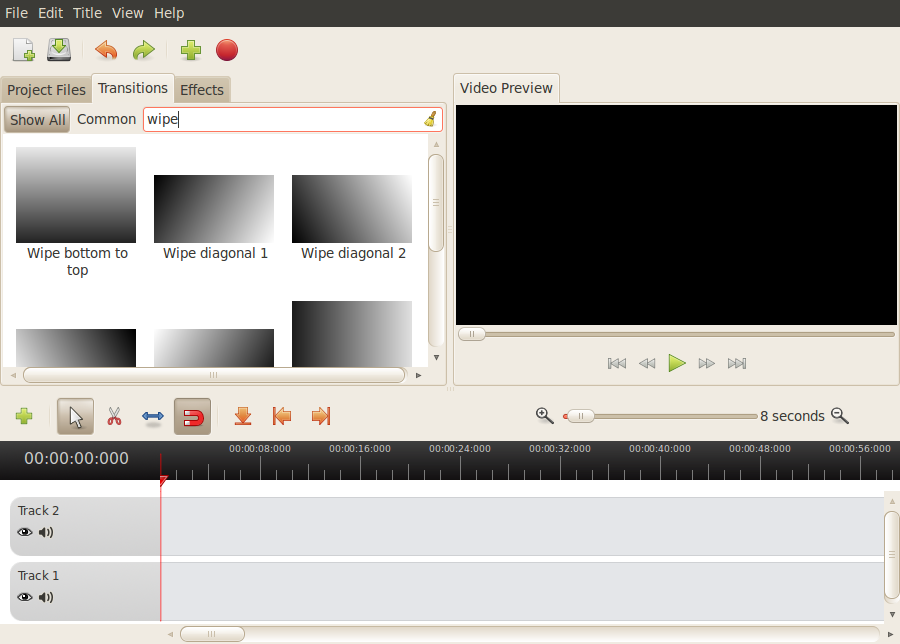Click the Add Marker arrow icon
Image resolution: width=900 pixels, height=644 pixels.
click(242, 416)
